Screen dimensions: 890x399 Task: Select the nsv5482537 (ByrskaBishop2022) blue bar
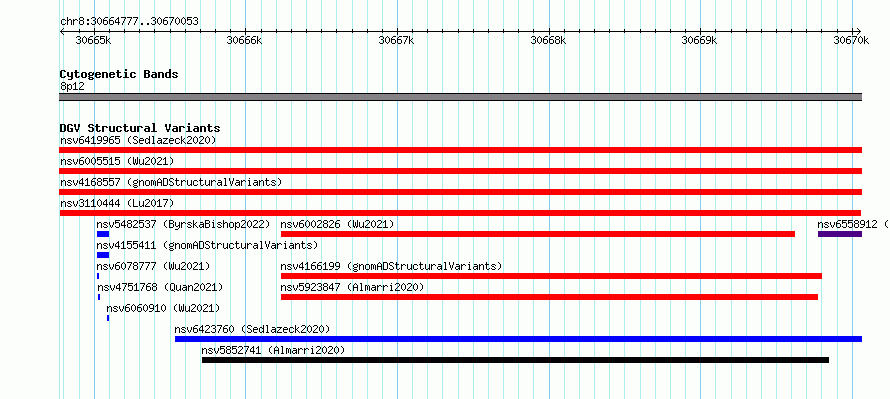coord(103,234)
